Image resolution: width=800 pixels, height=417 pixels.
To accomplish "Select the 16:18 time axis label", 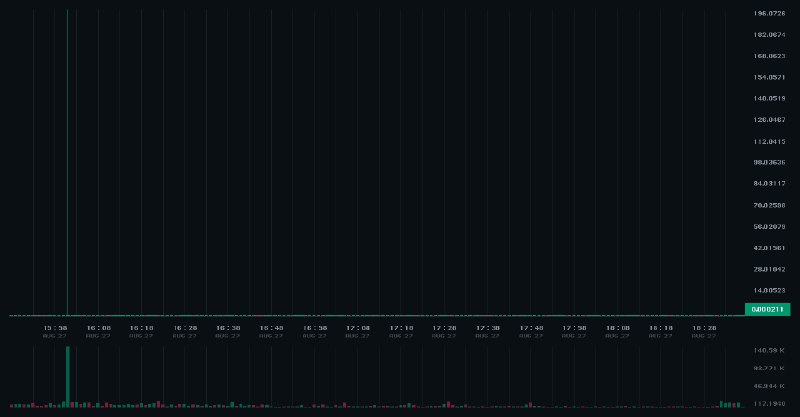I will 141,328.
